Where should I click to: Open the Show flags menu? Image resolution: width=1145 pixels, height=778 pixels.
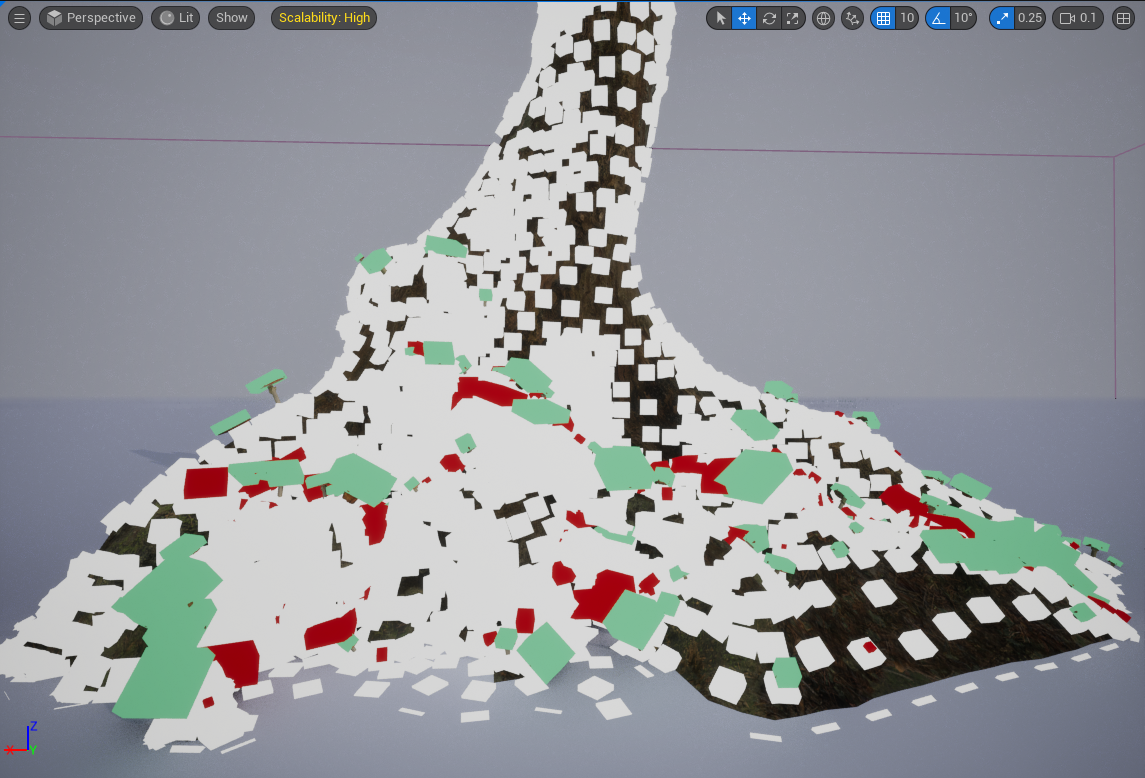coord(231,18)
